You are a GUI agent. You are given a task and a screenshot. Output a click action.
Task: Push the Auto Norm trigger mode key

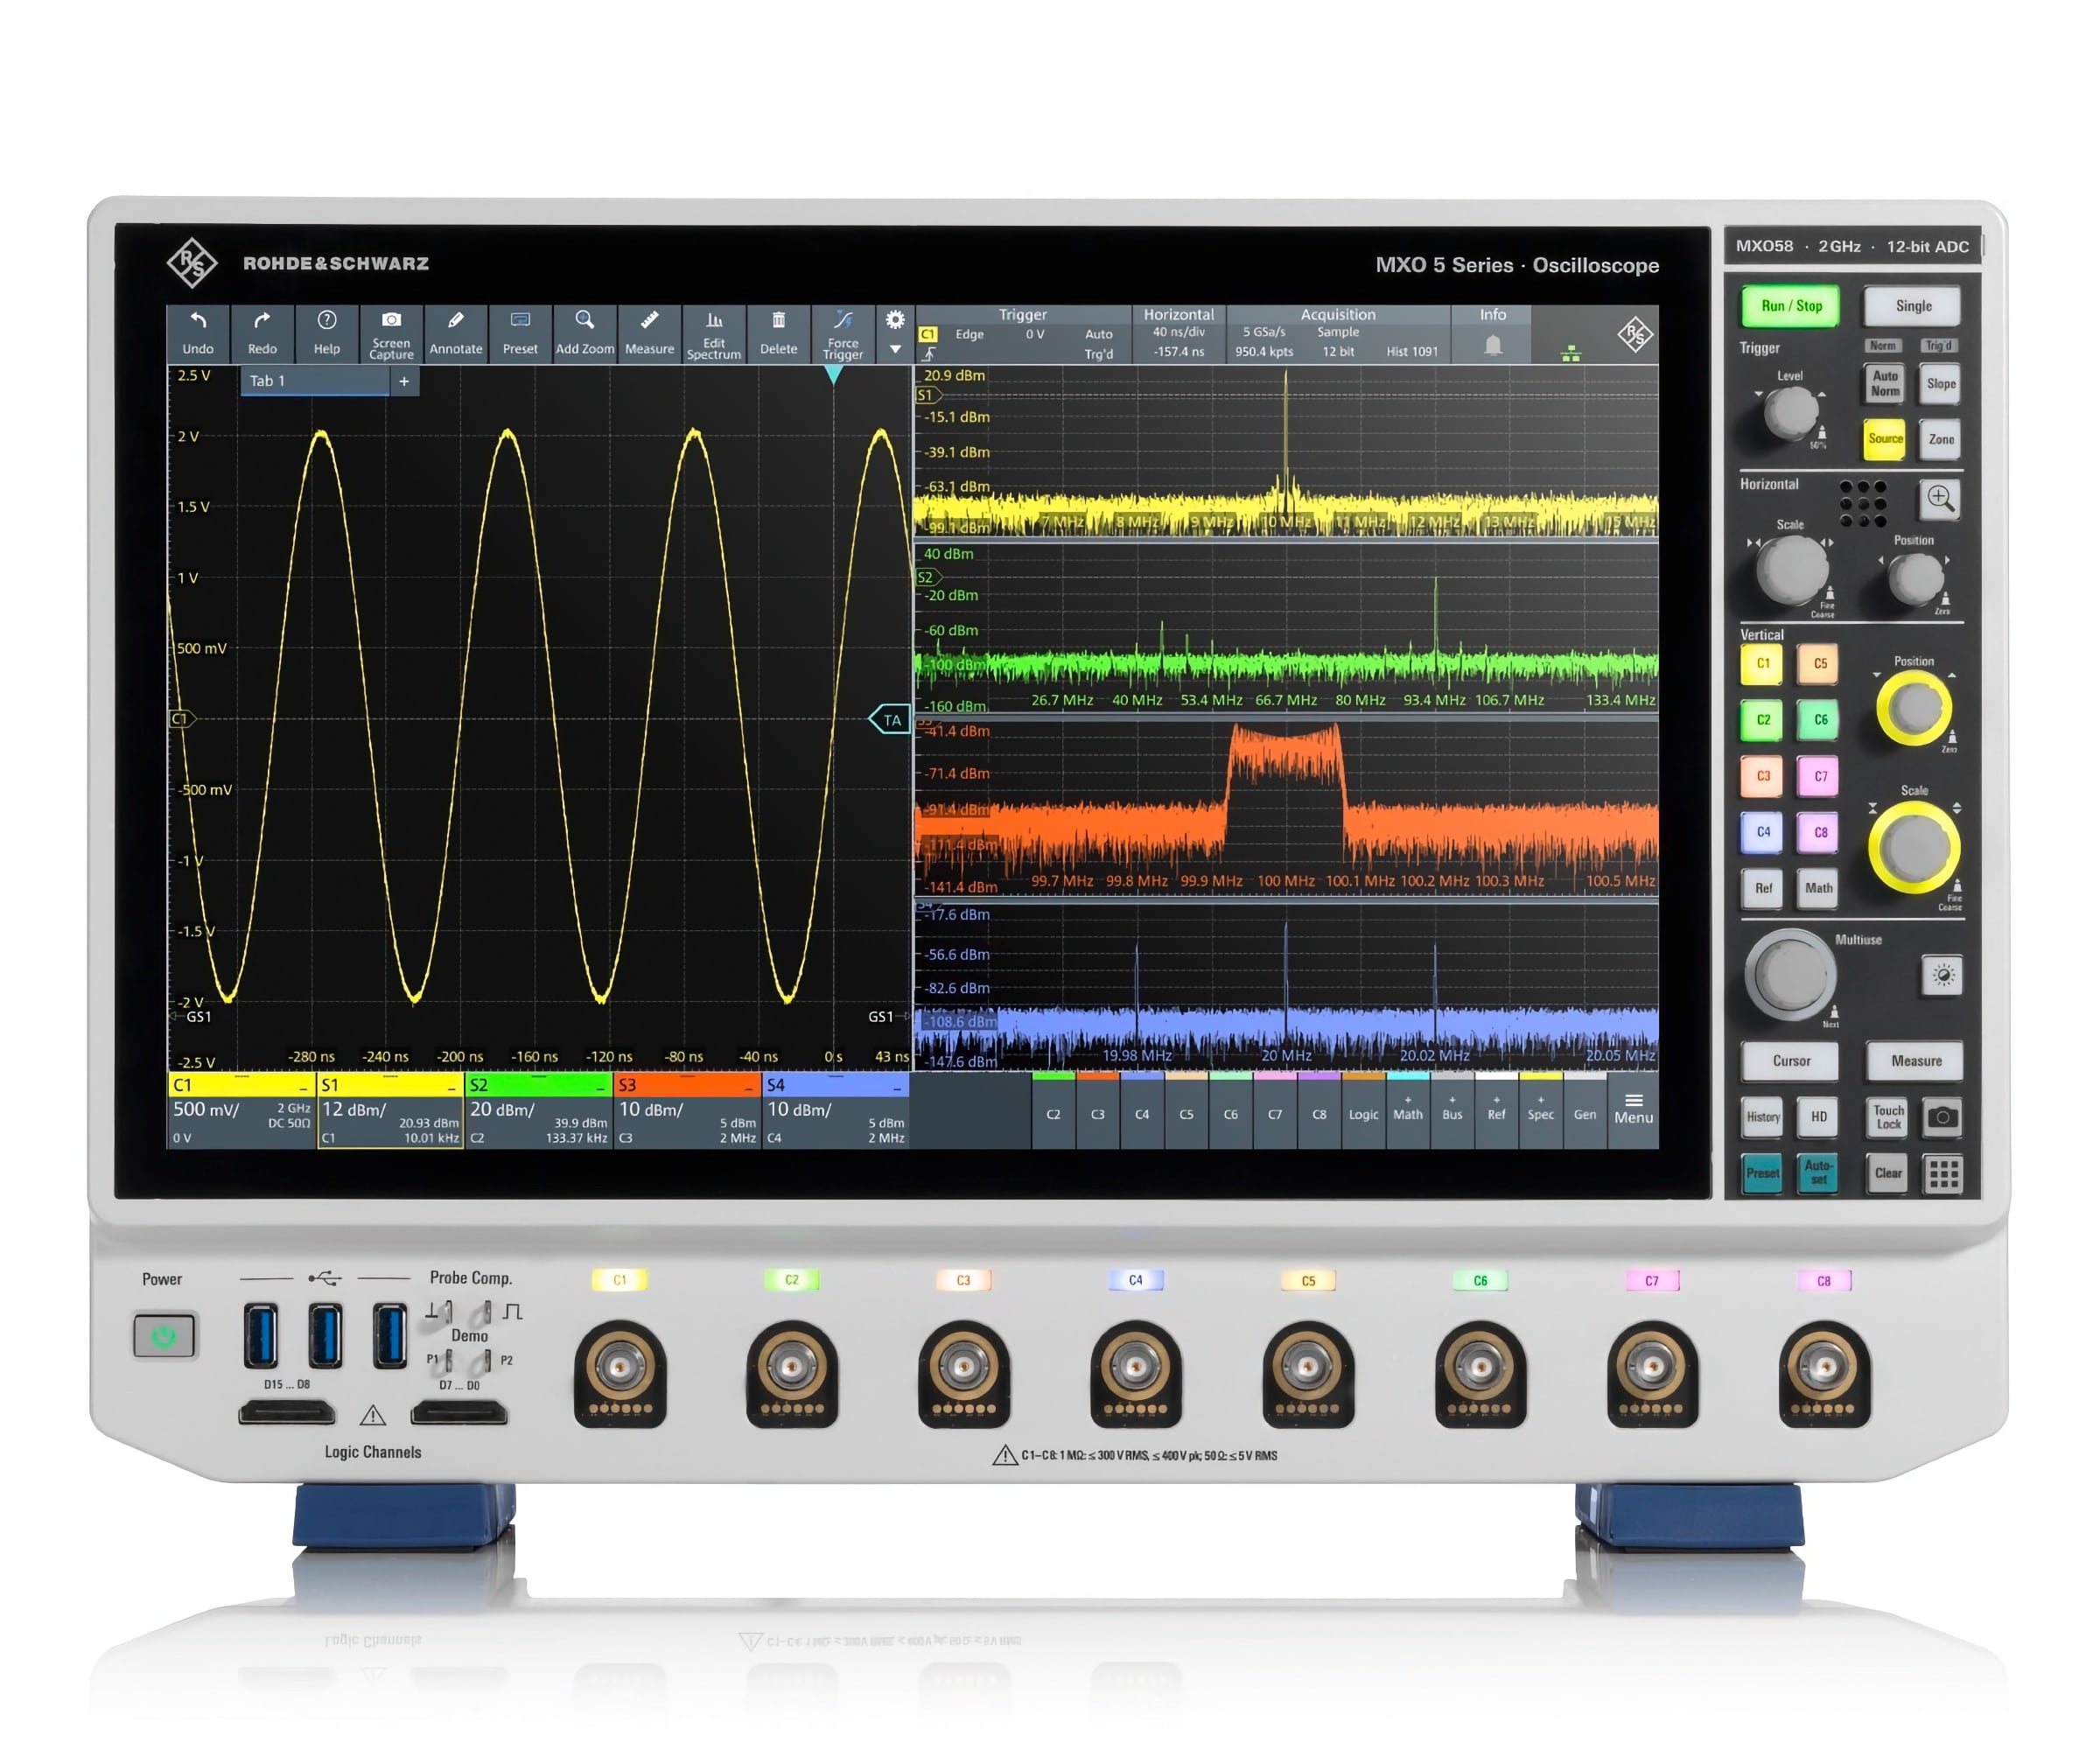tap(1884, 383)
